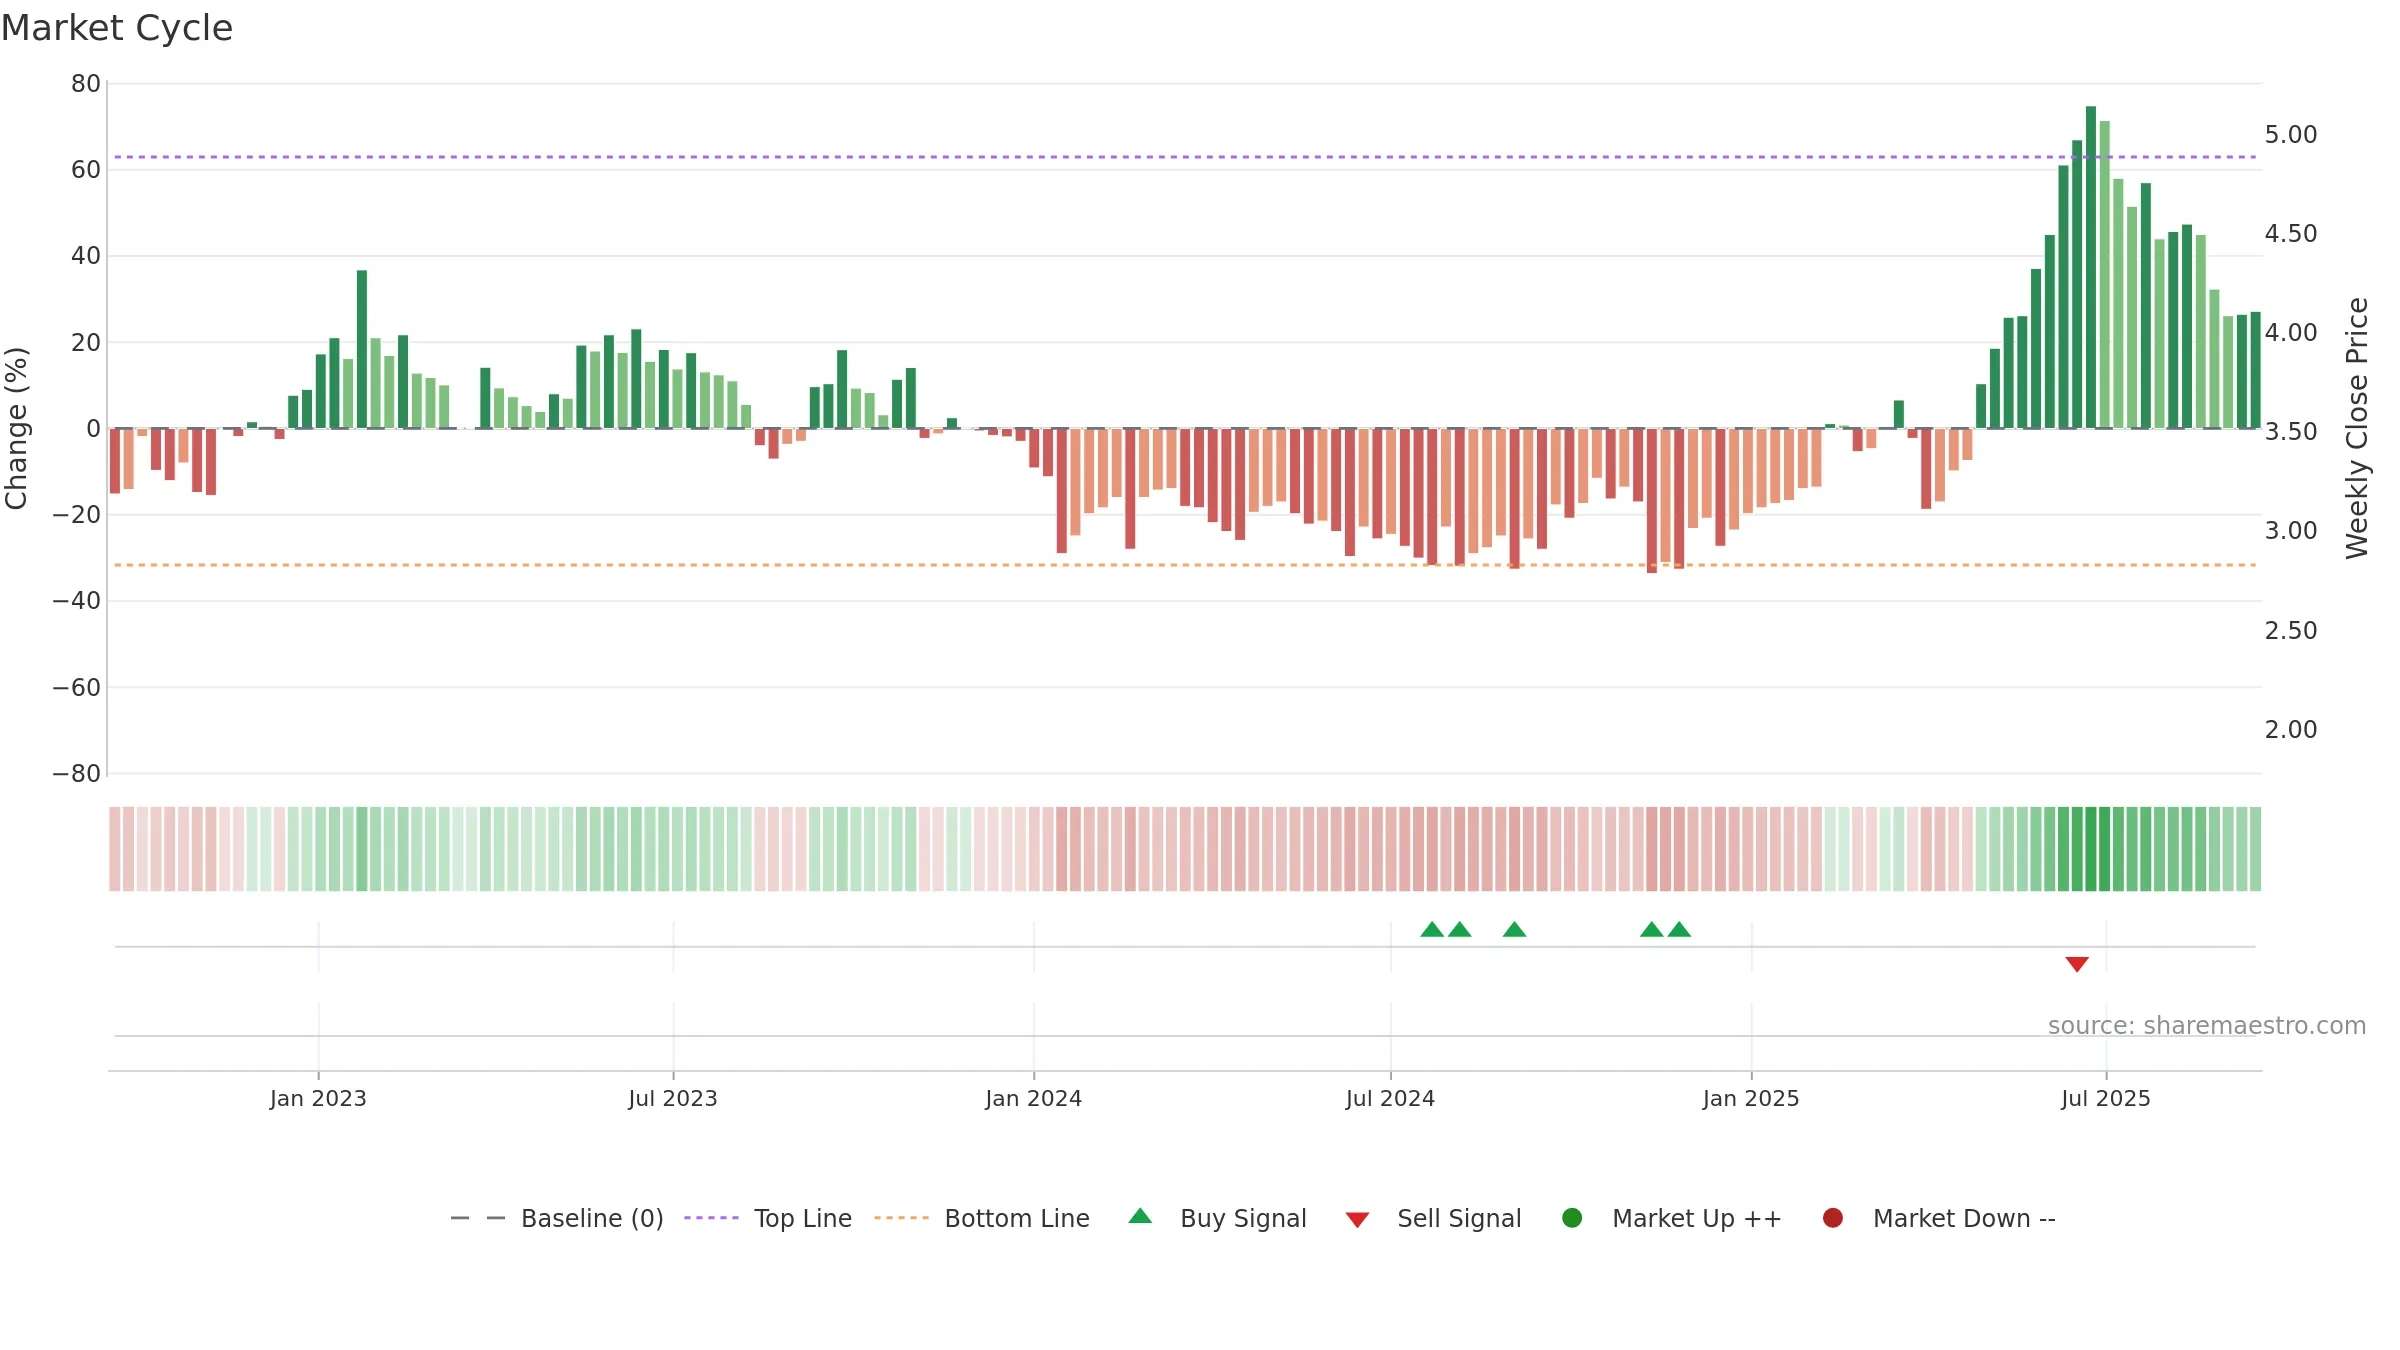Click the Jul 2024 axis label

point(1390,1098)
